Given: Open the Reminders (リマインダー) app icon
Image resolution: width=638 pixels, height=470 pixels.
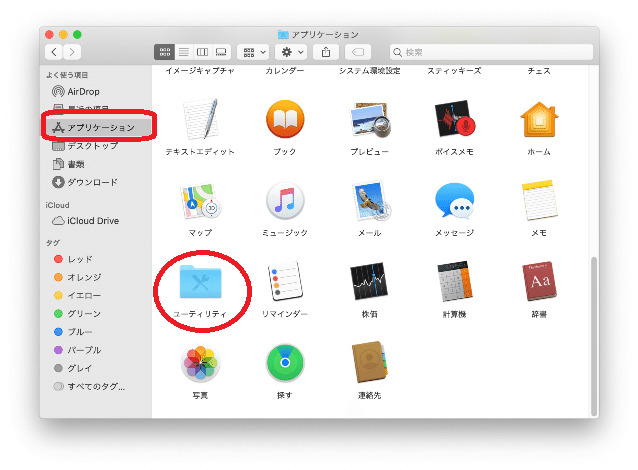Looking at the screenshot, I should pos(285,282).
